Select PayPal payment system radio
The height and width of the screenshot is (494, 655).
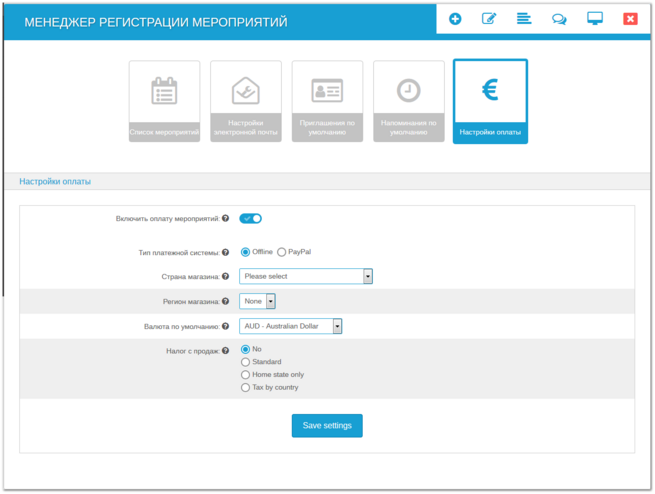pos(282,252)
